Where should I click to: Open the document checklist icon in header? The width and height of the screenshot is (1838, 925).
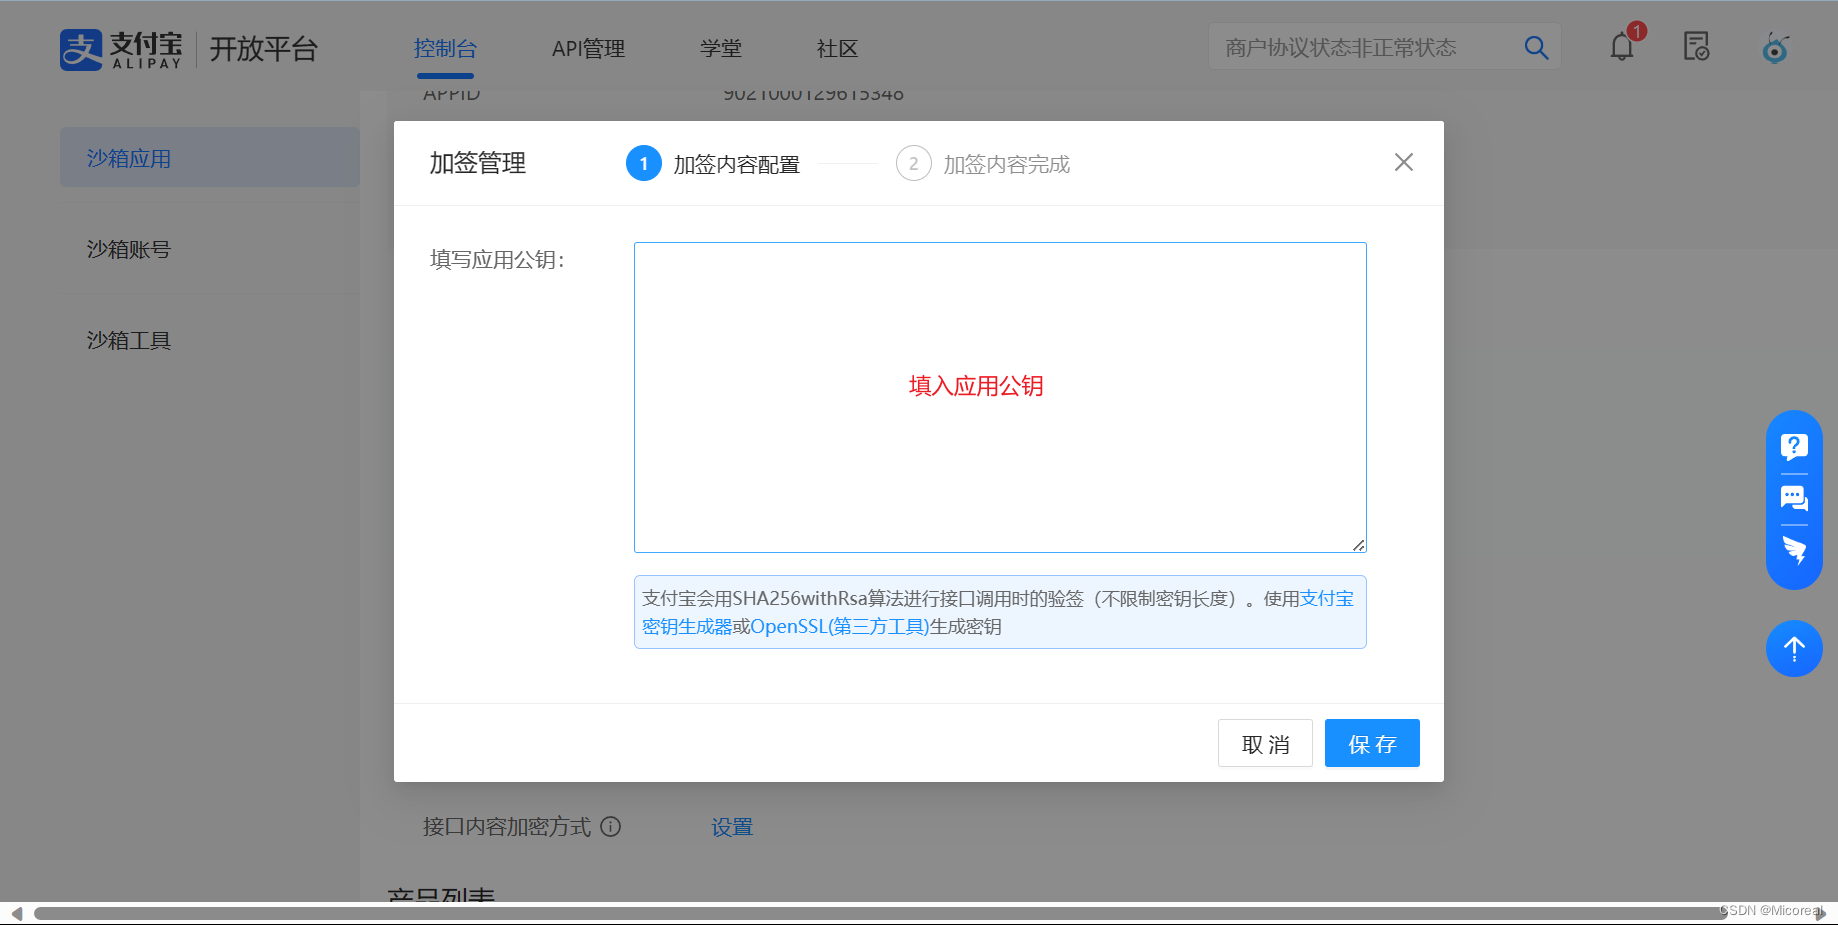[1697, 46]
